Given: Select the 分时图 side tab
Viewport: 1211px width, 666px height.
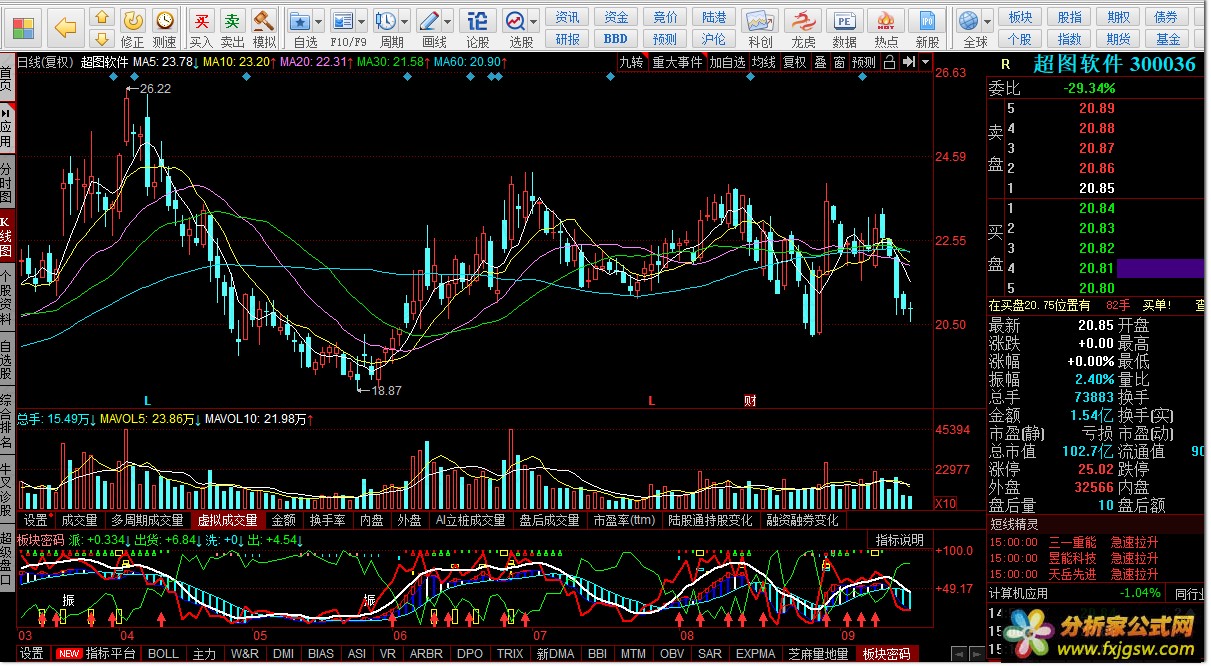Looking at the screenshot, I should 7,182.
